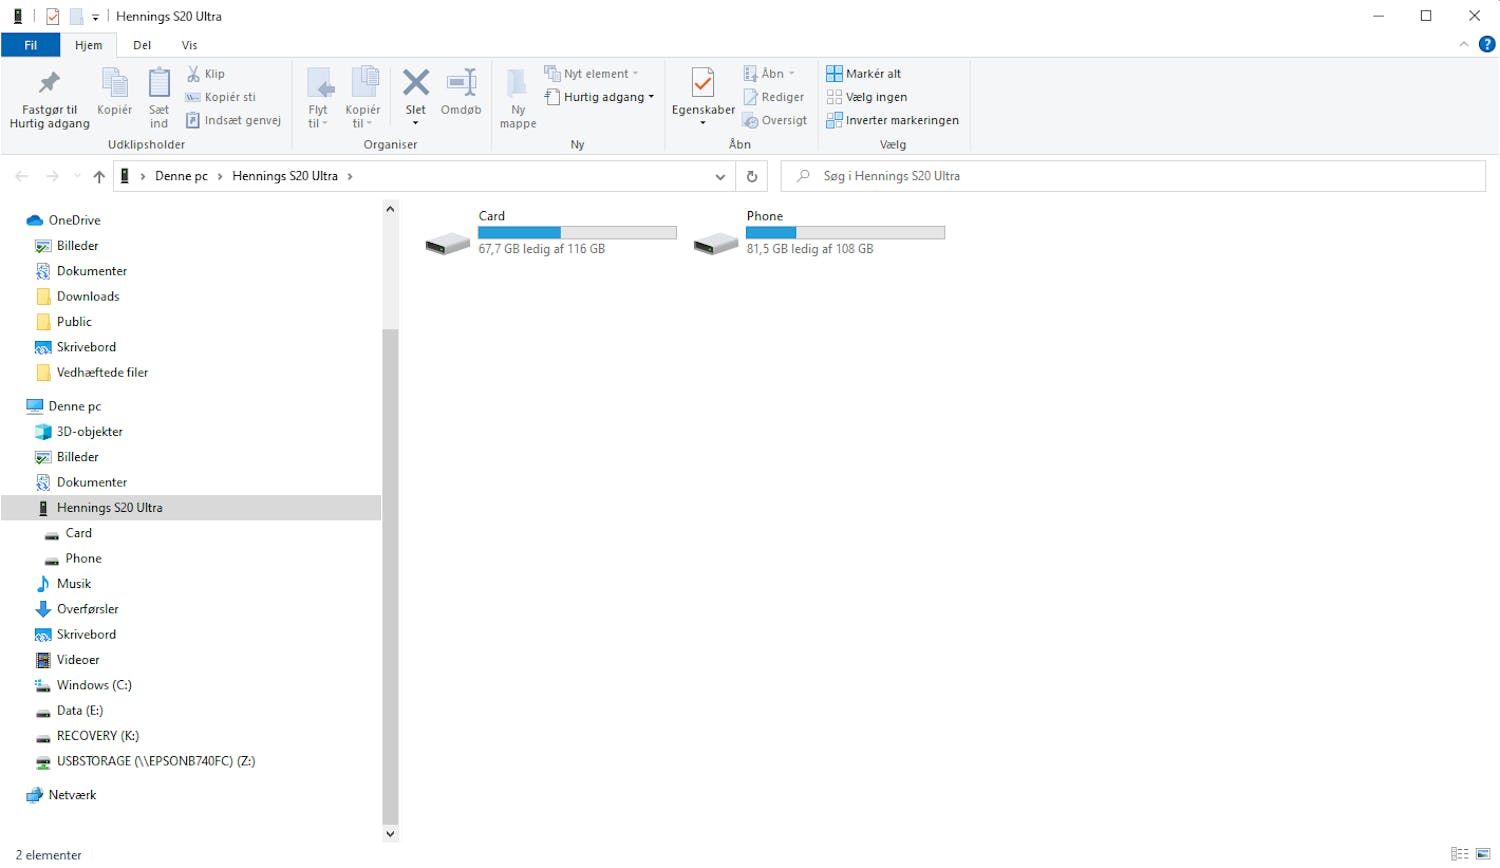Click the blue Help question mark icon
The image size is (1500, 868).
(1487, 44)
